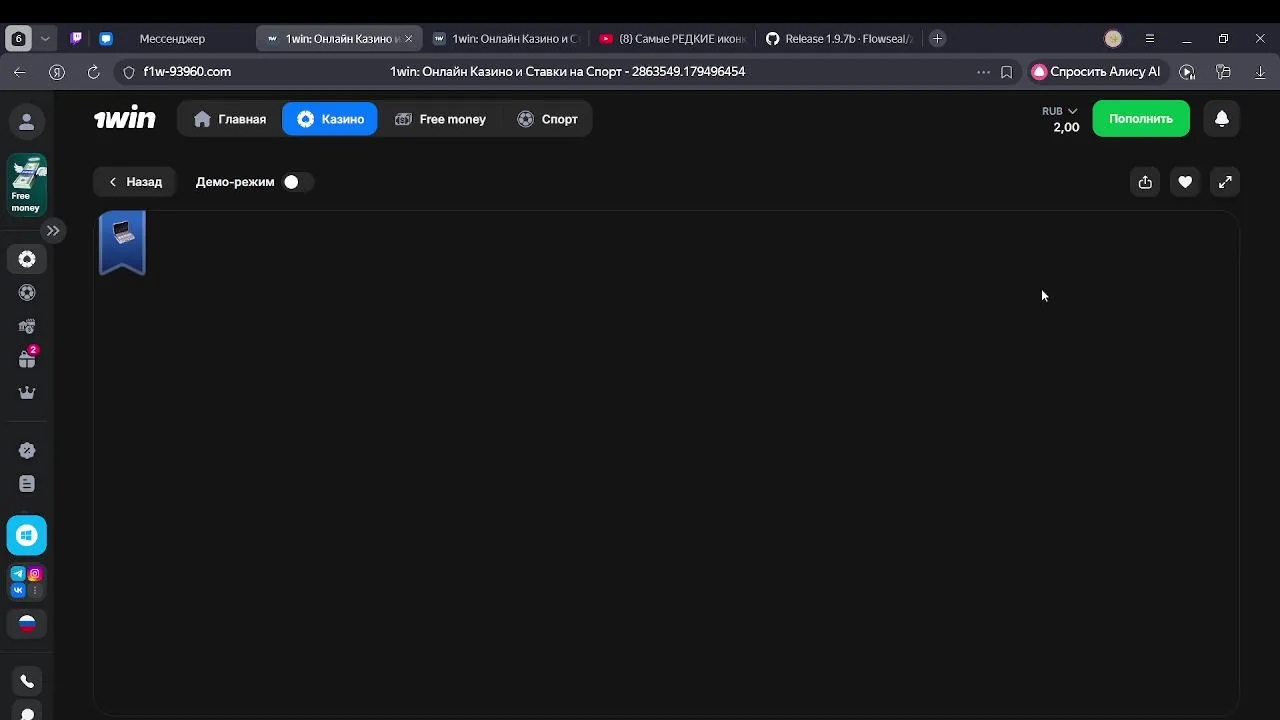1280x720 pixels.
Task: Add game to favorites with heart icon
Action: tap(1185, 182)
